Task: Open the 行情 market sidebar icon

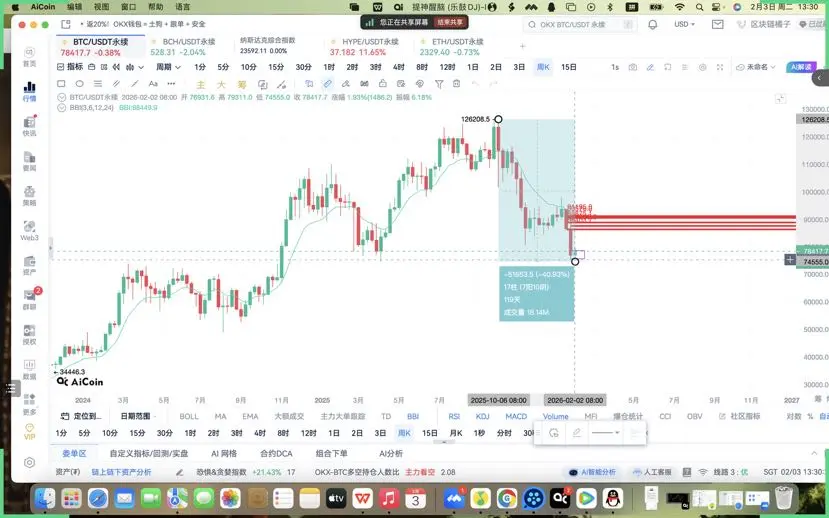Action: (30, 91)
